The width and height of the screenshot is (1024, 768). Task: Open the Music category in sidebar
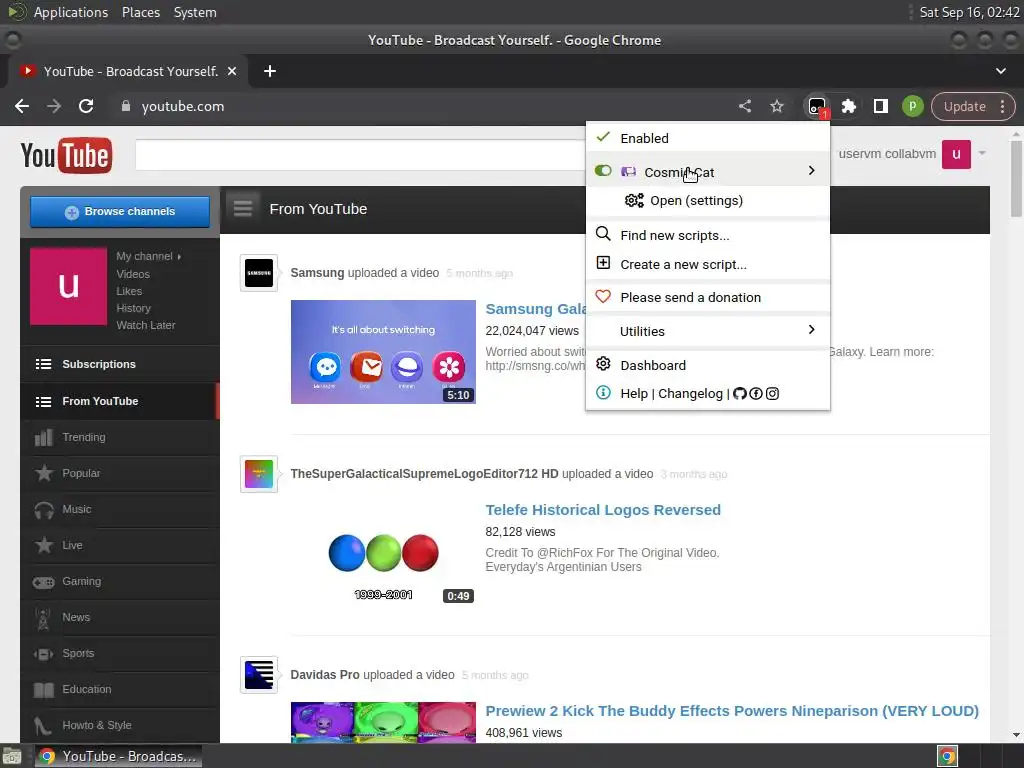120,509
